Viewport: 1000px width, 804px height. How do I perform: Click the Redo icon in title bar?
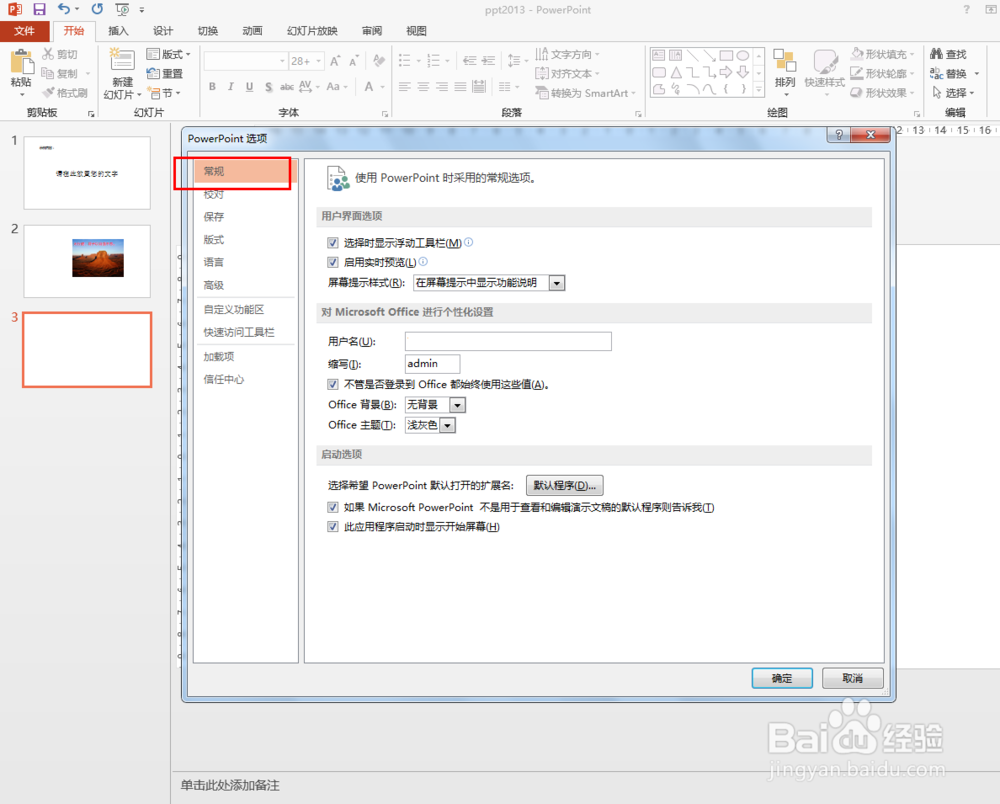(x=97, y=9)
